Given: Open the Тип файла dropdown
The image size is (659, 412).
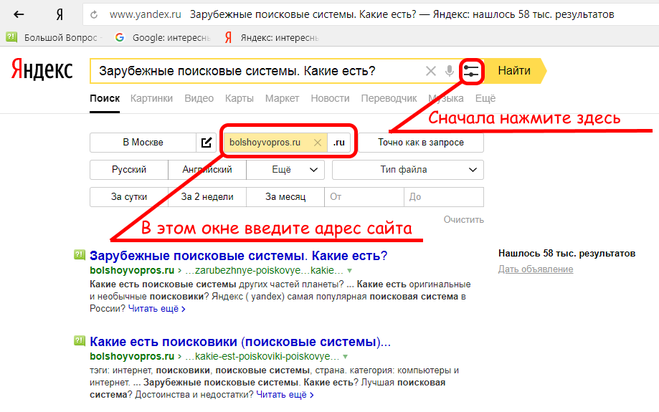Looking at the screenshot, I should pyautogui.click(x=408, y=170).
